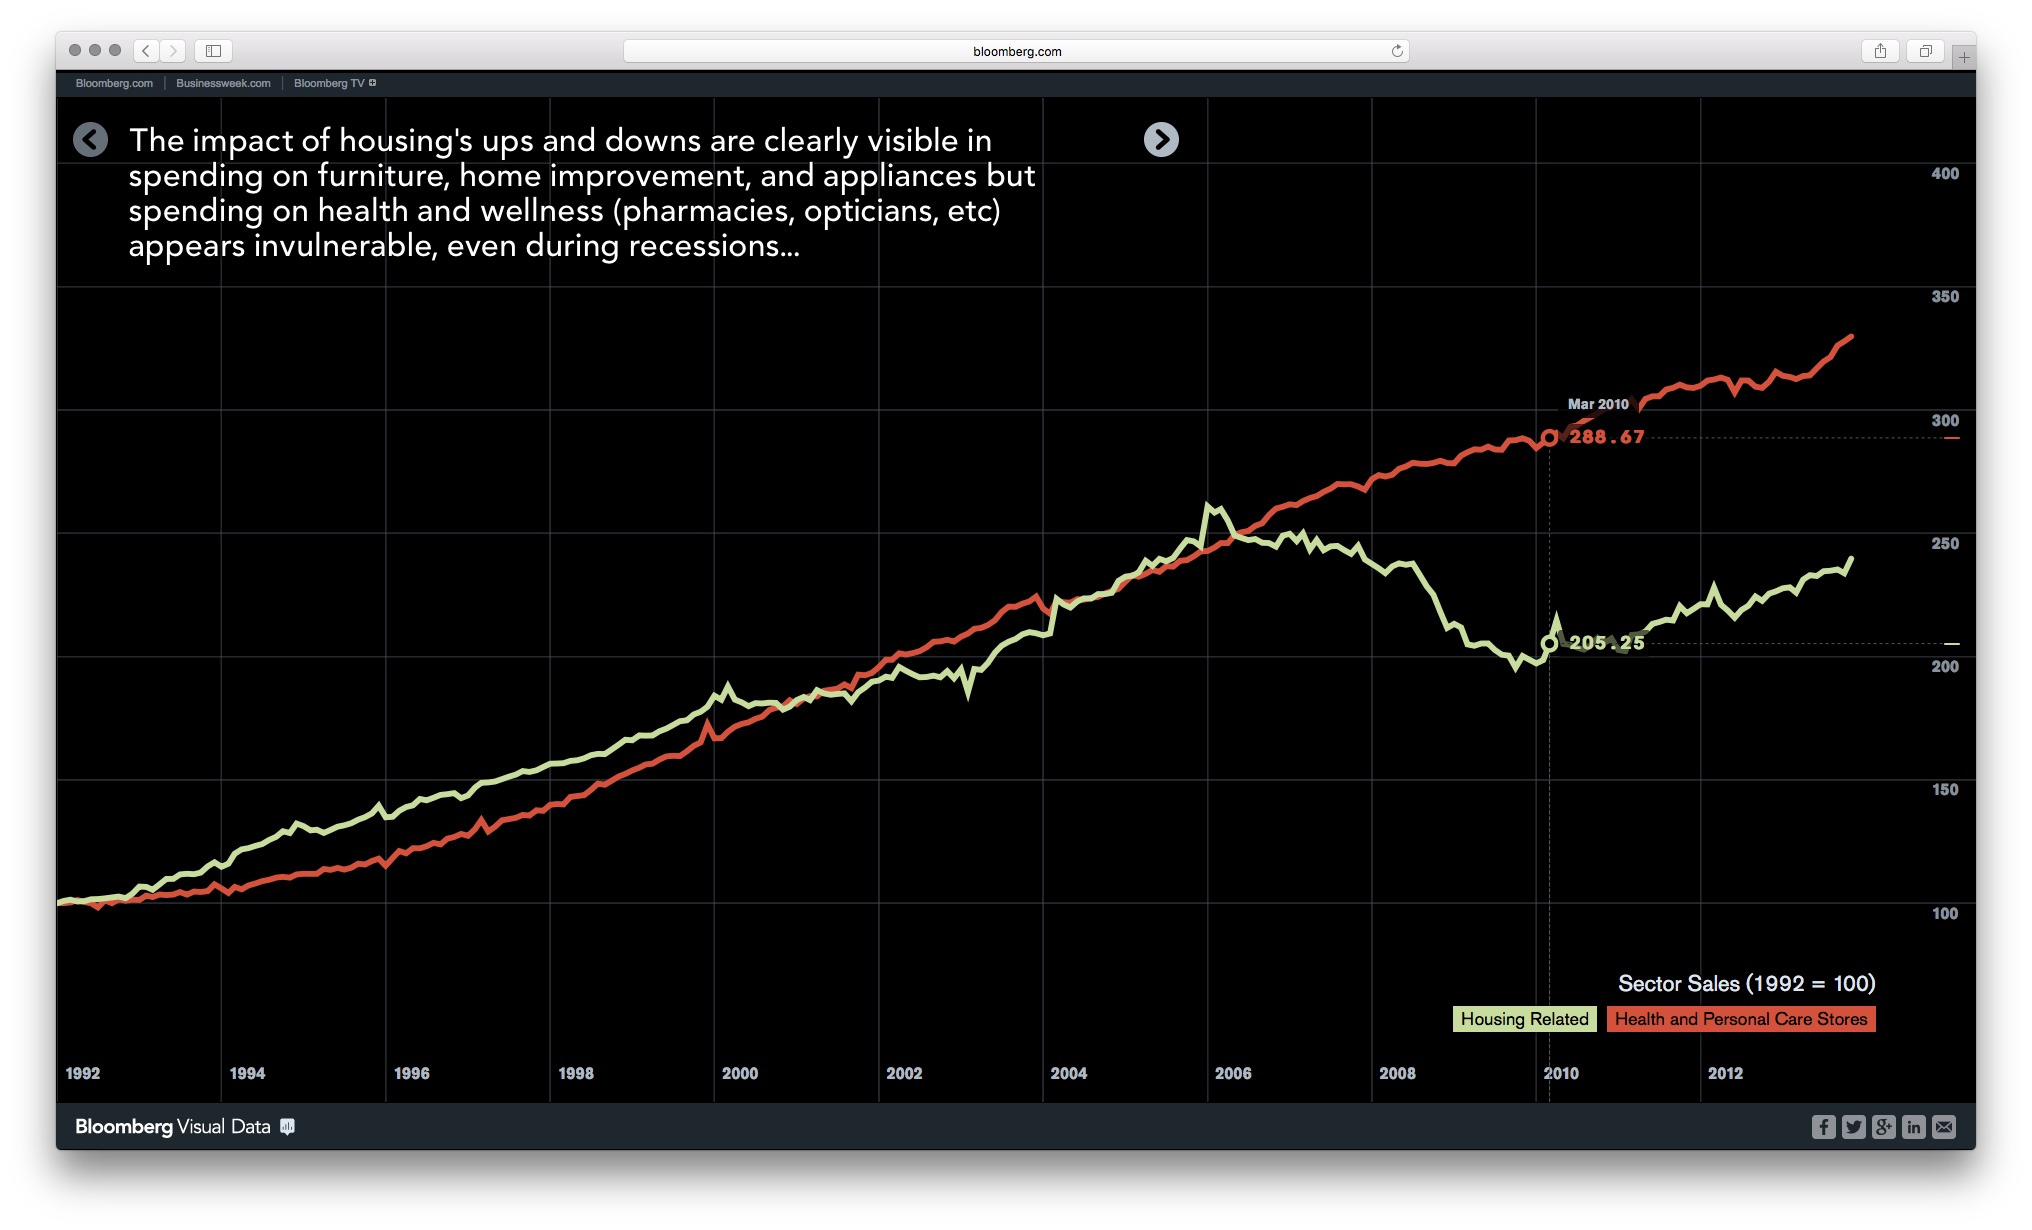Screen dimensions: 2032x1230
Task: Click the Bloomberg Visual Data speech bubble icon
Action: click(289, 1127)
